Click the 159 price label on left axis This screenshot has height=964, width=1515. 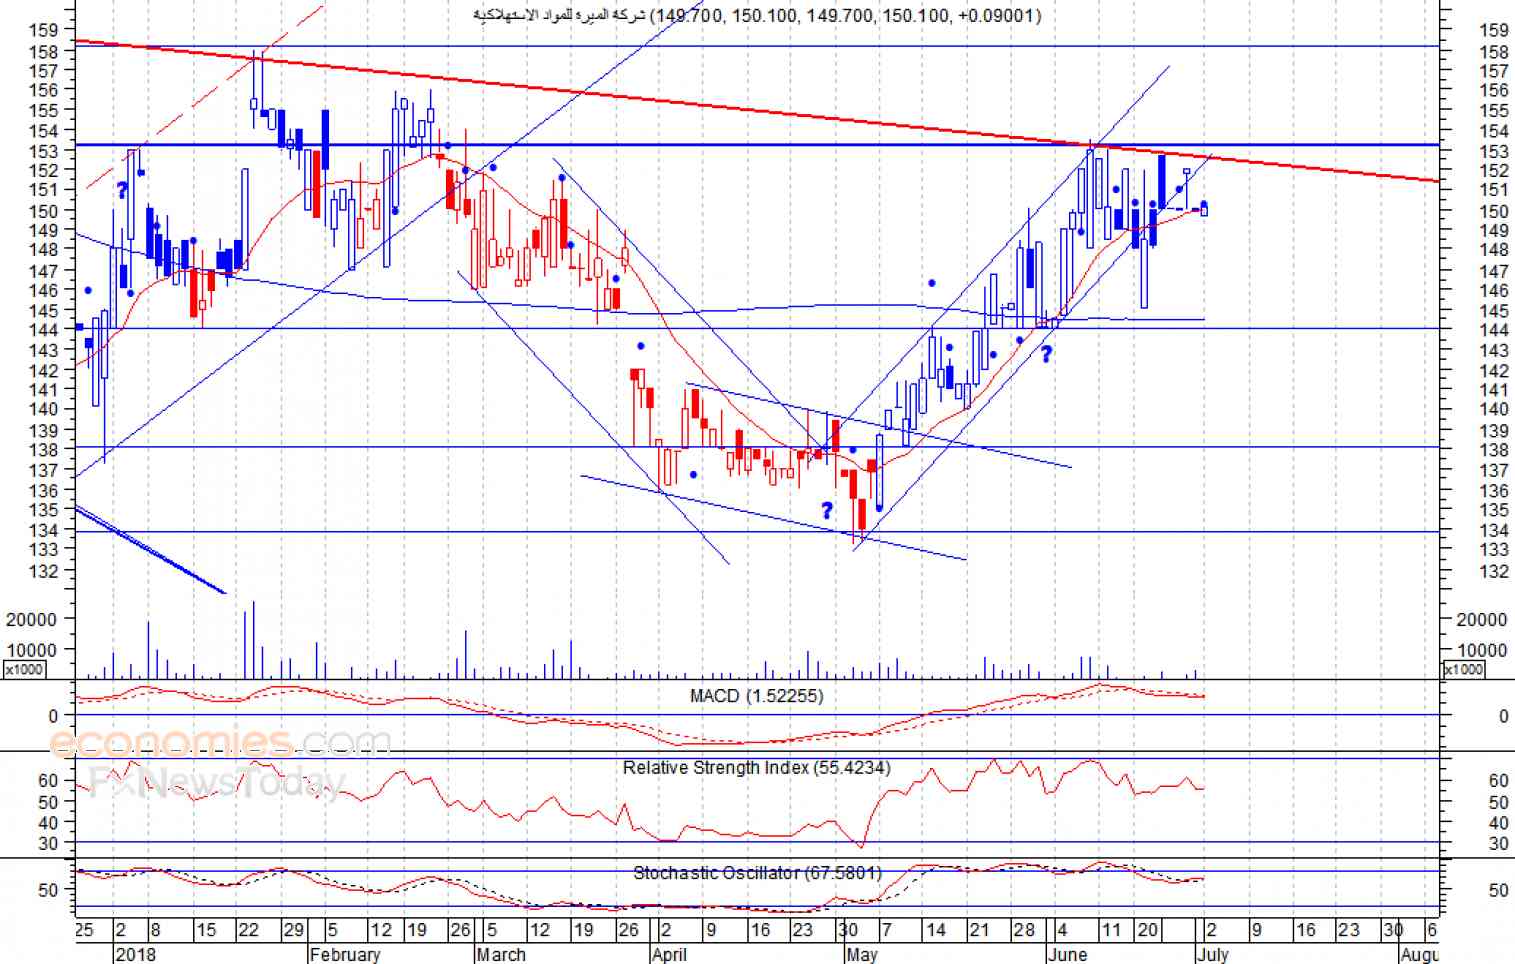tap(43, 30)
